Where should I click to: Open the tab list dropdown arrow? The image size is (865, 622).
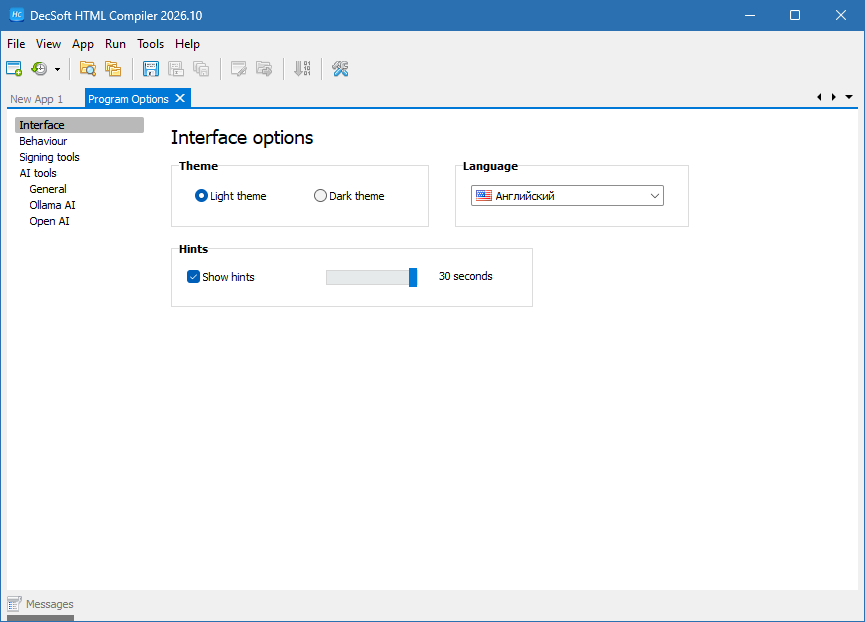(x=849, y=97)
